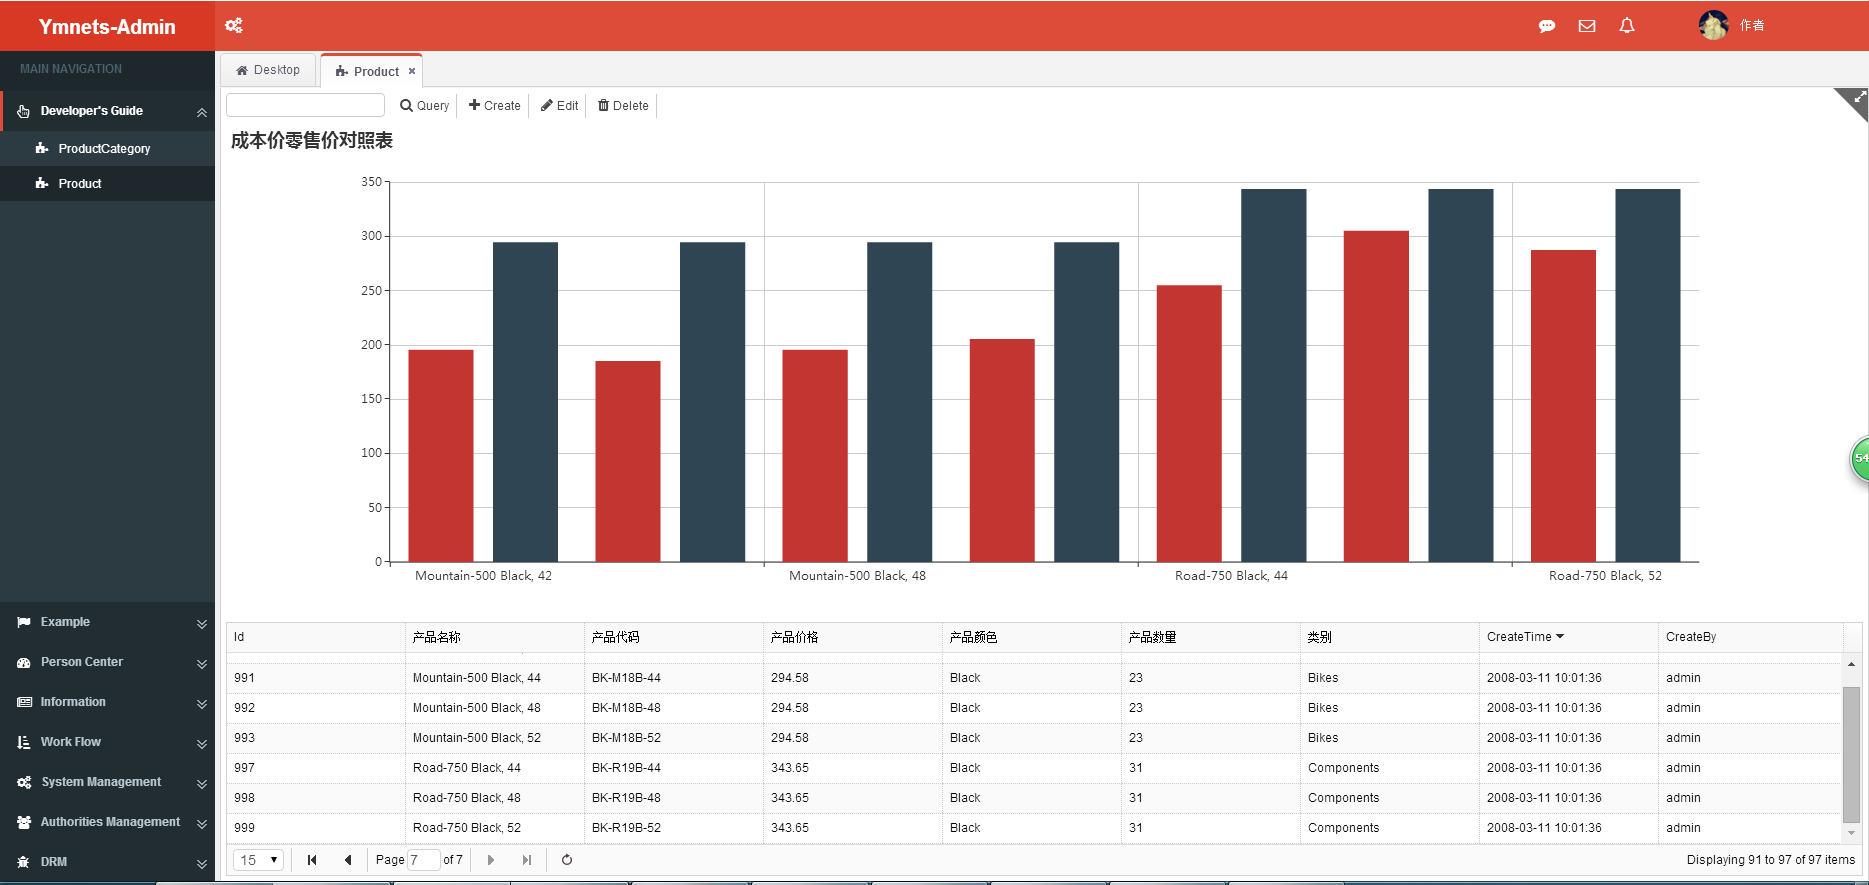Screen dimensions: 1869x885
Task: Open ProductCategory in the sidebar
Action: [x=104, y=149]
